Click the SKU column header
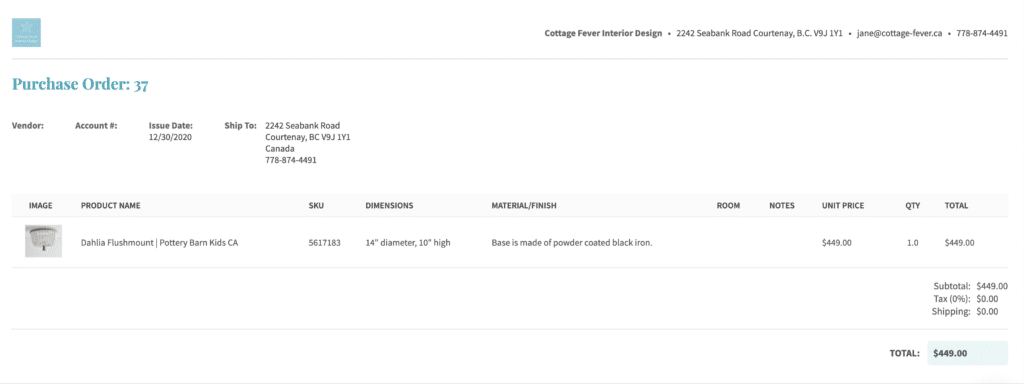The image size is (1024, 384). (316, 206)
